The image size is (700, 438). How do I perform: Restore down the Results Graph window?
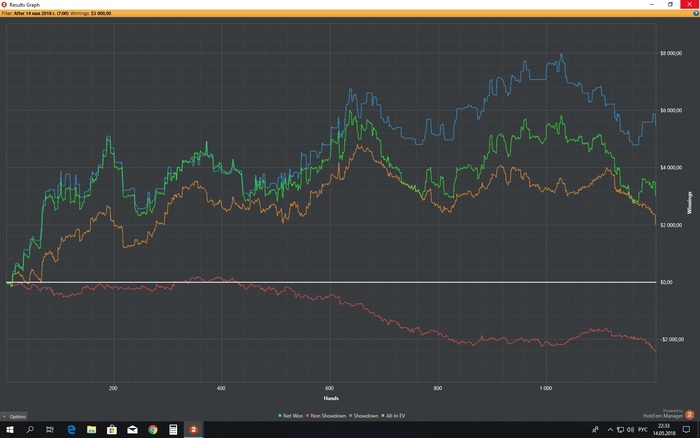(670, 4)
